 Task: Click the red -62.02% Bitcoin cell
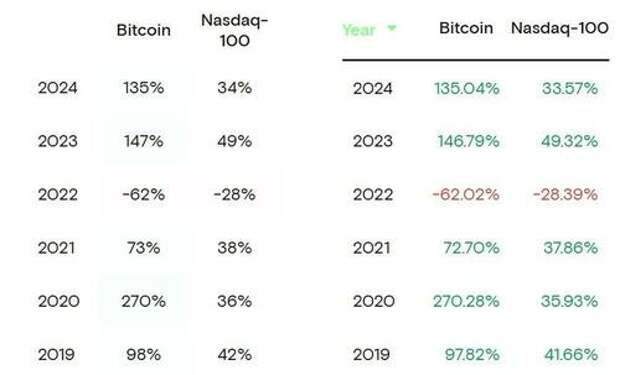(x=466, y=195)
